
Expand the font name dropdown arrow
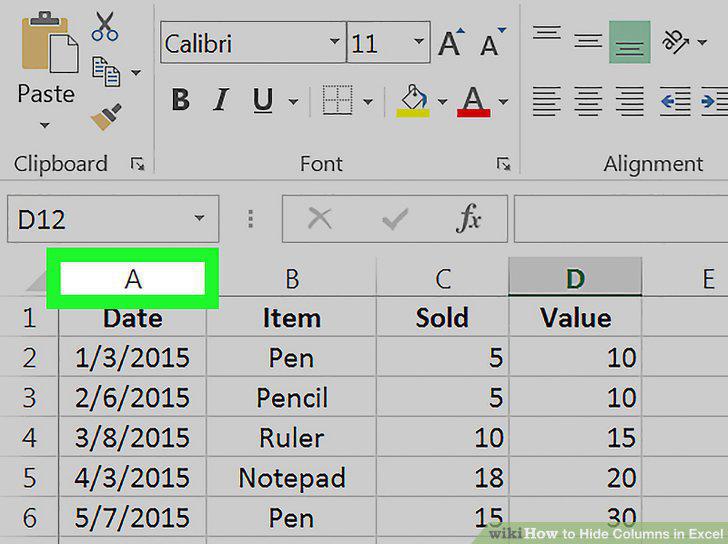pyautogui.click(x=334, y=42)
